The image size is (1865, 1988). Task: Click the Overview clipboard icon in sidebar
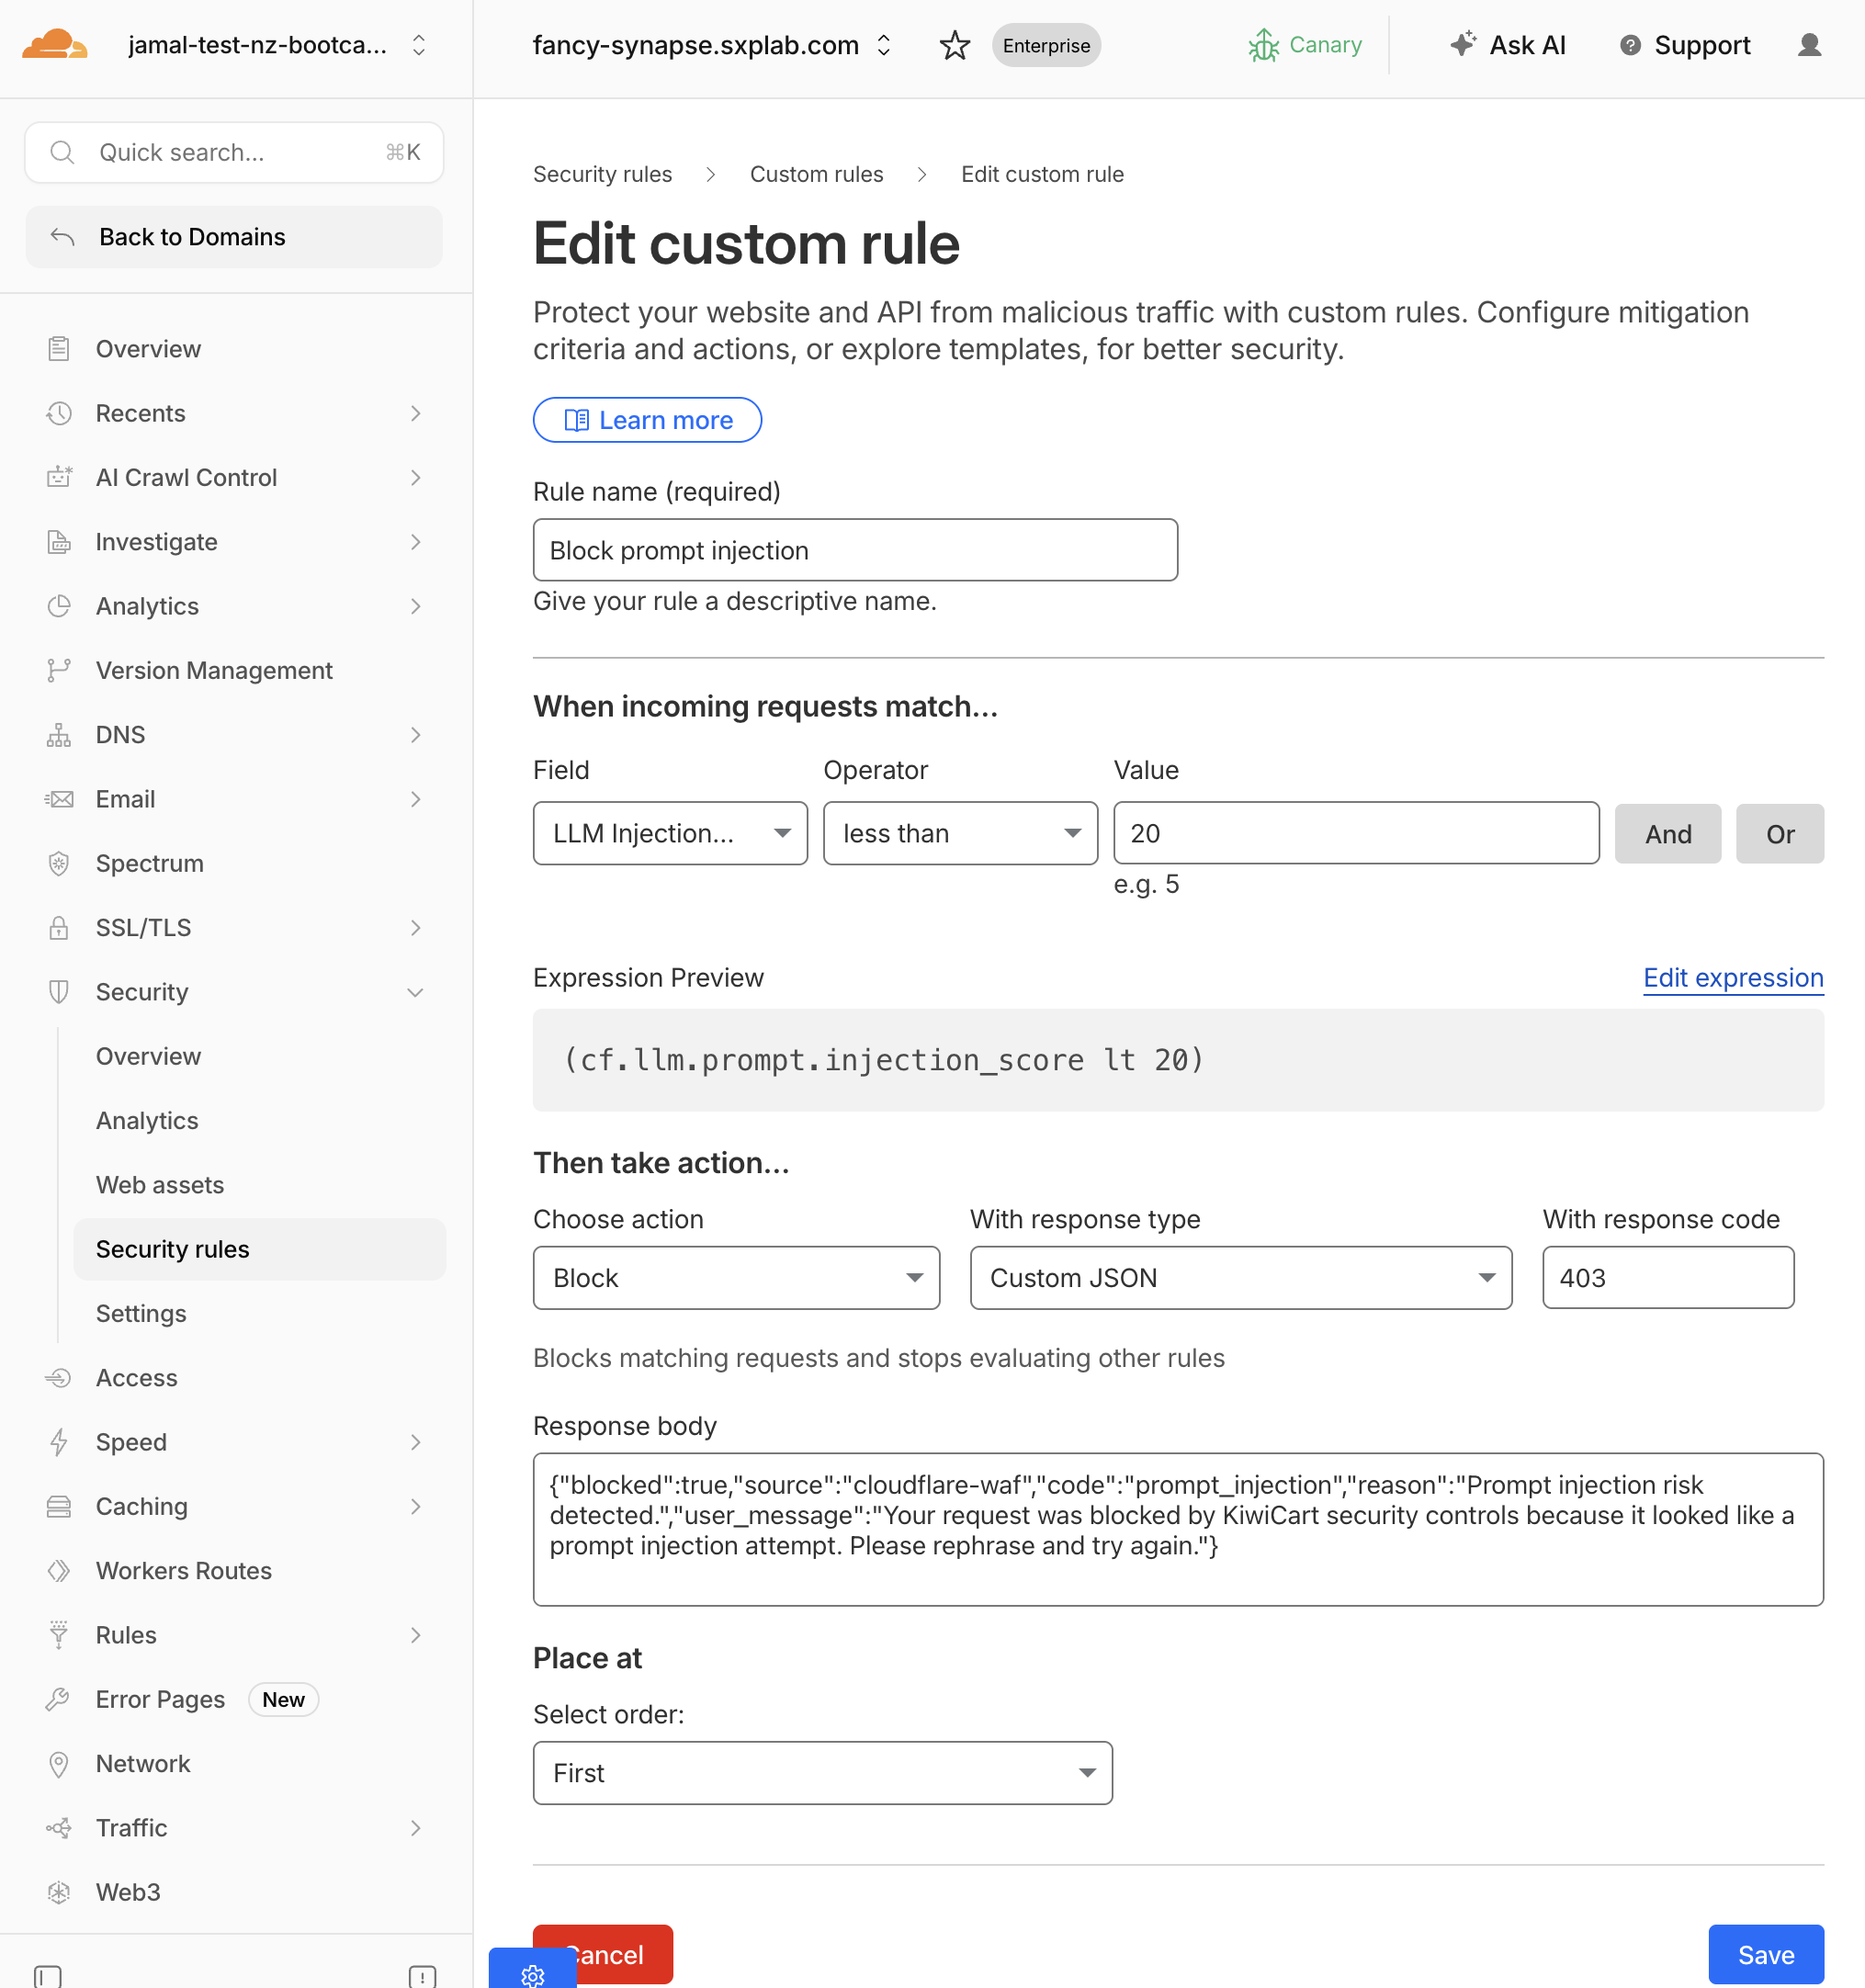(x=59, y=349)
